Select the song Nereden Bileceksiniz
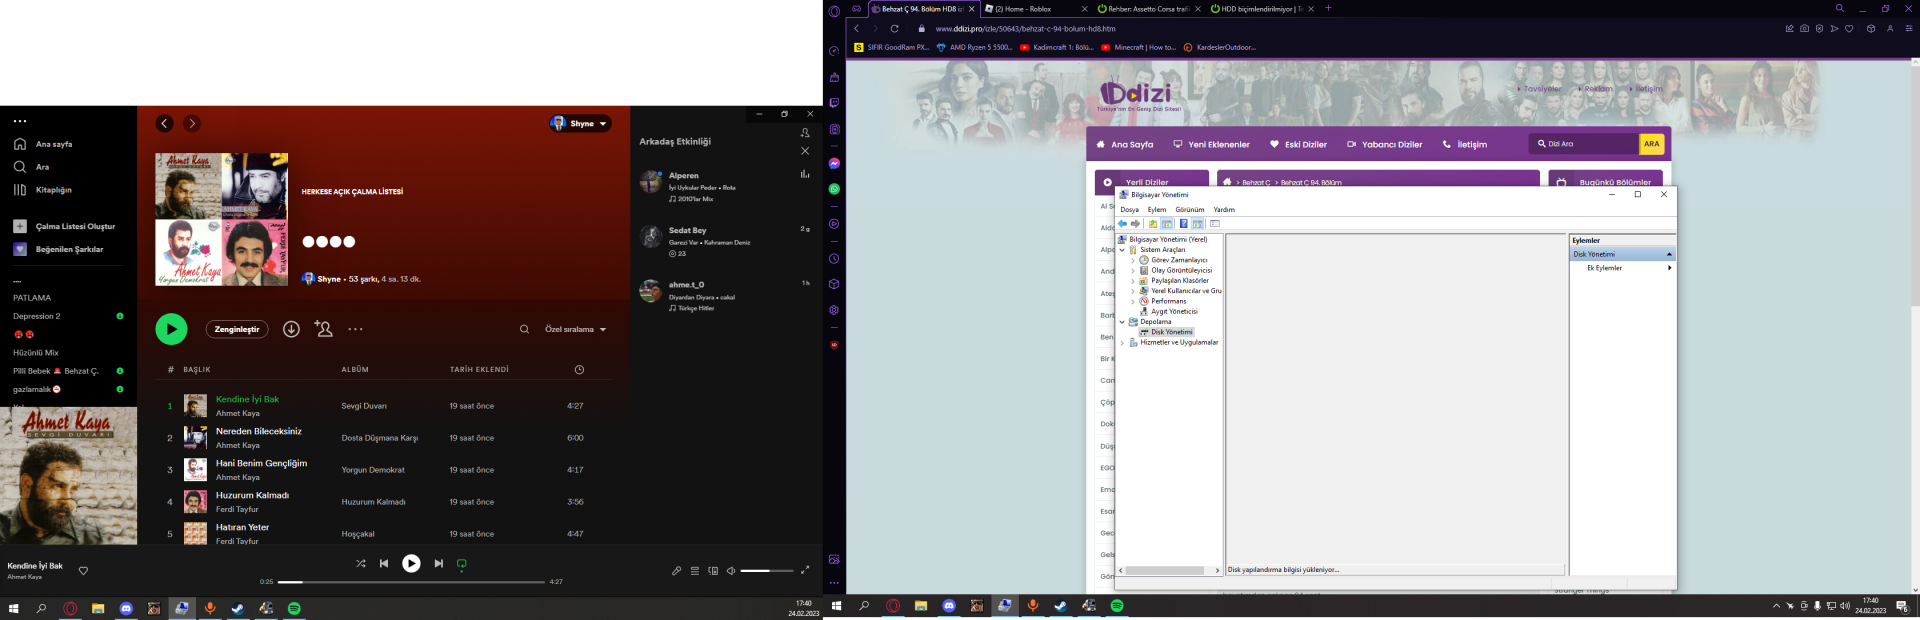This screenshot has height=620, width=1920. 259,431
